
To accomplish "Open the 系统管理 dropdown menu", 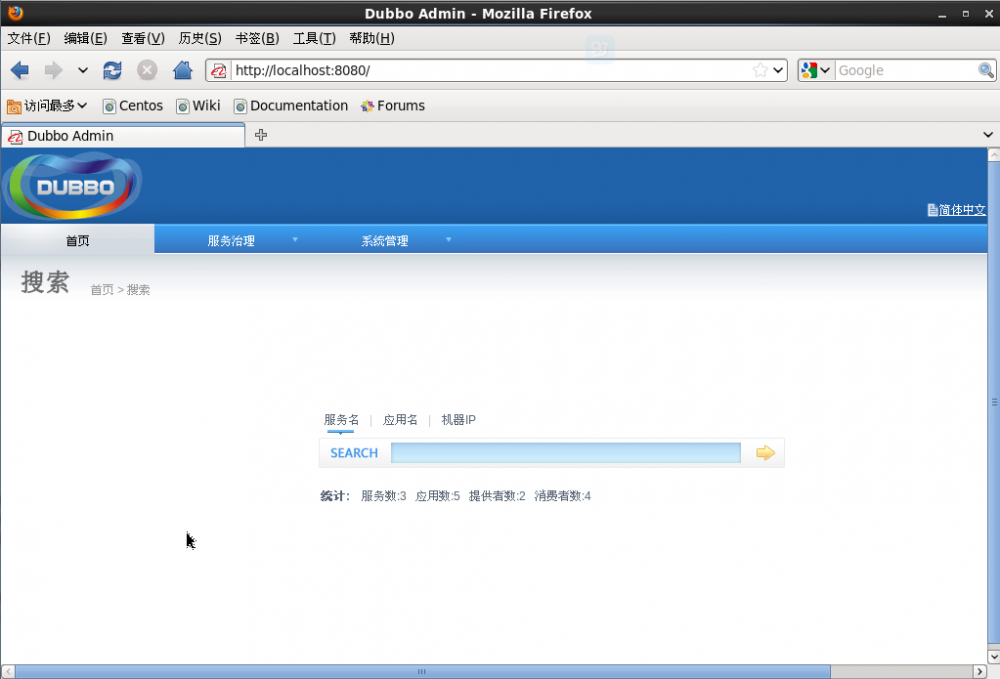I will [x=385, y=239].
